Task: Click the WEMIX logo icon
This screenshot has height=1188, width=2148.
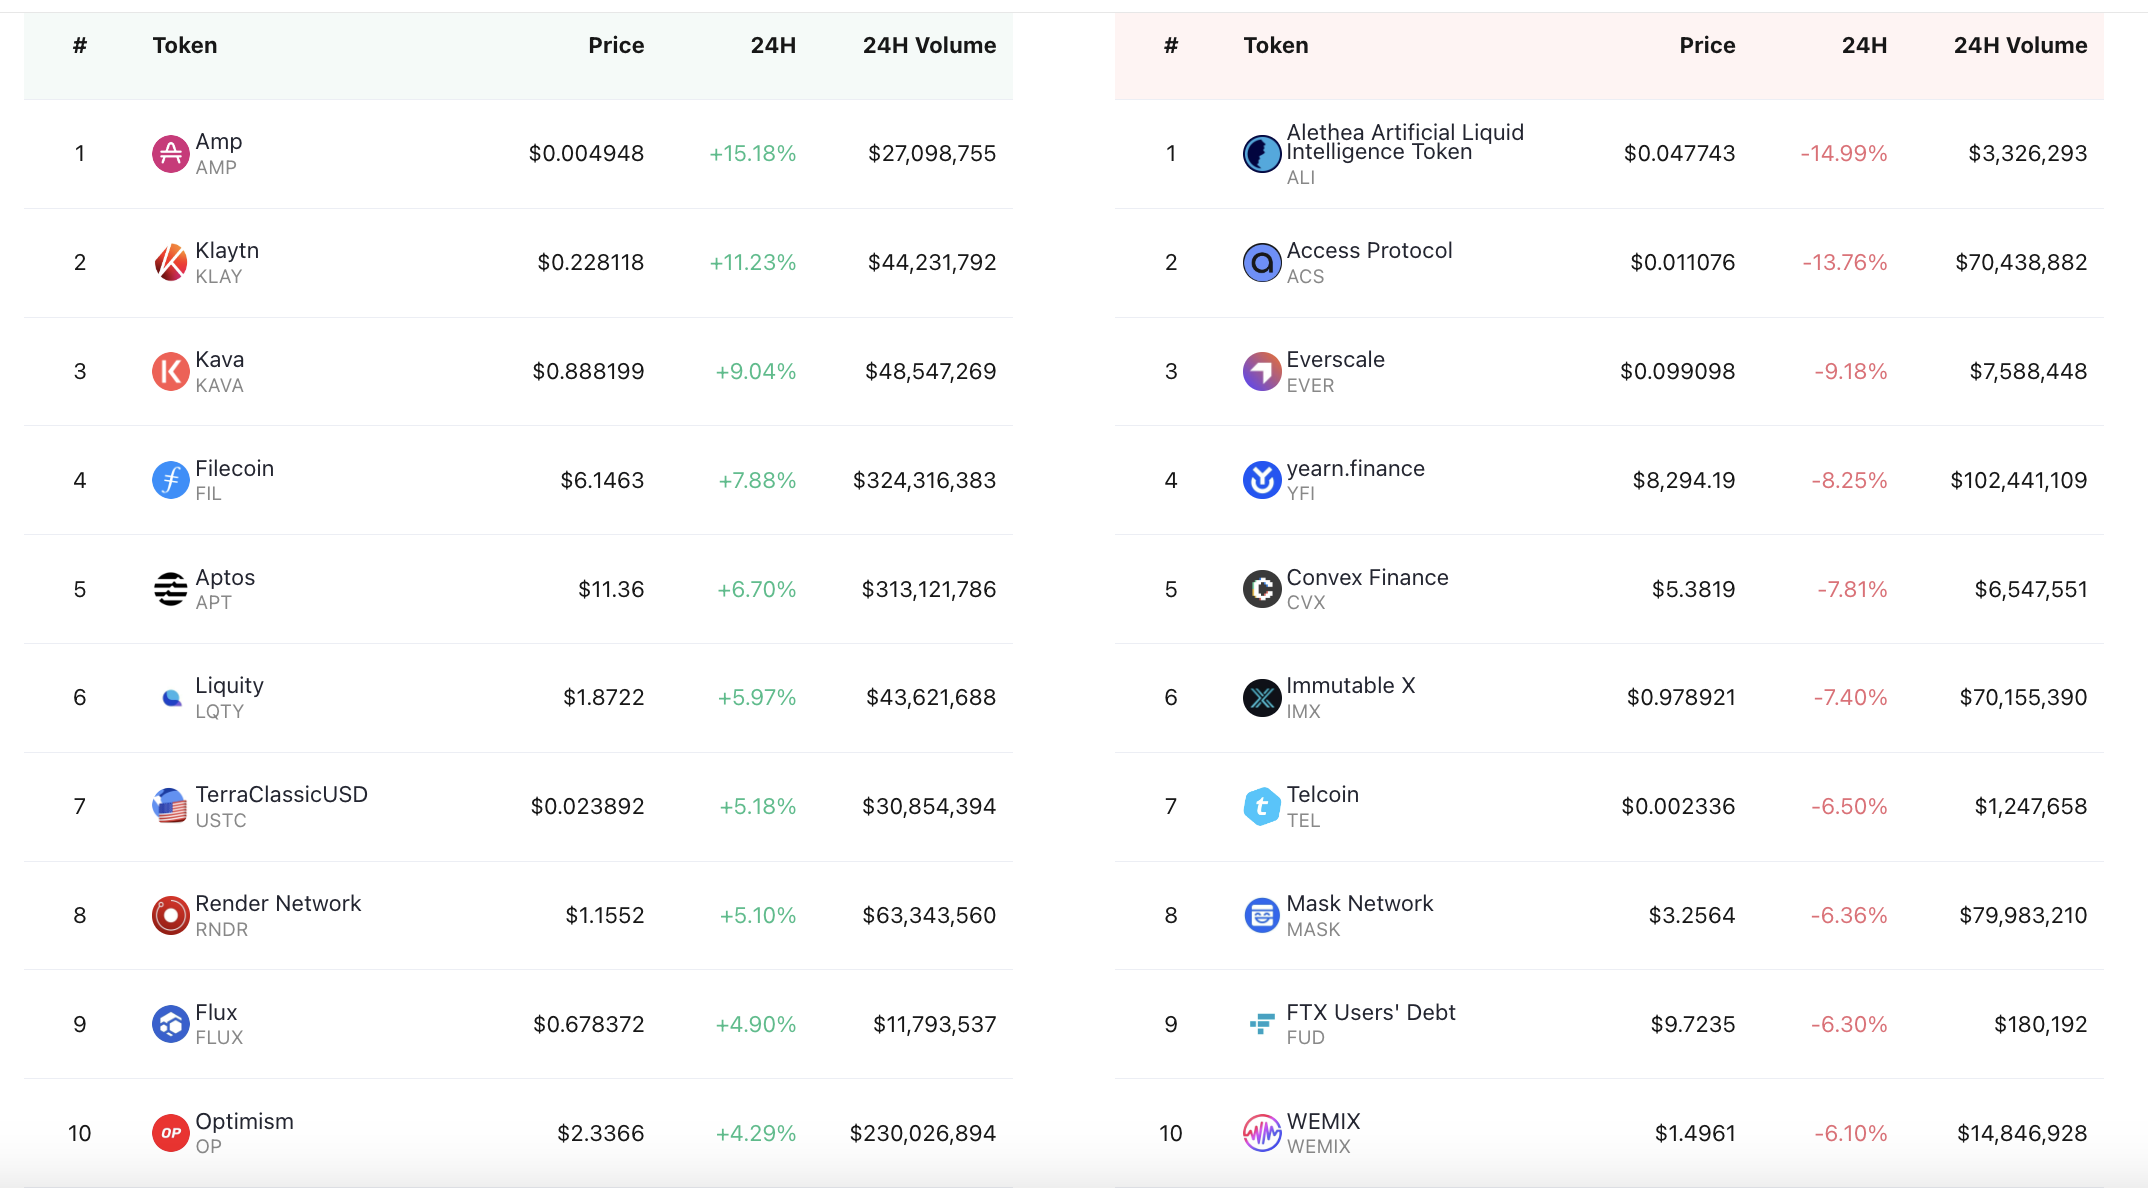Action: (x=1261, y=1134)
